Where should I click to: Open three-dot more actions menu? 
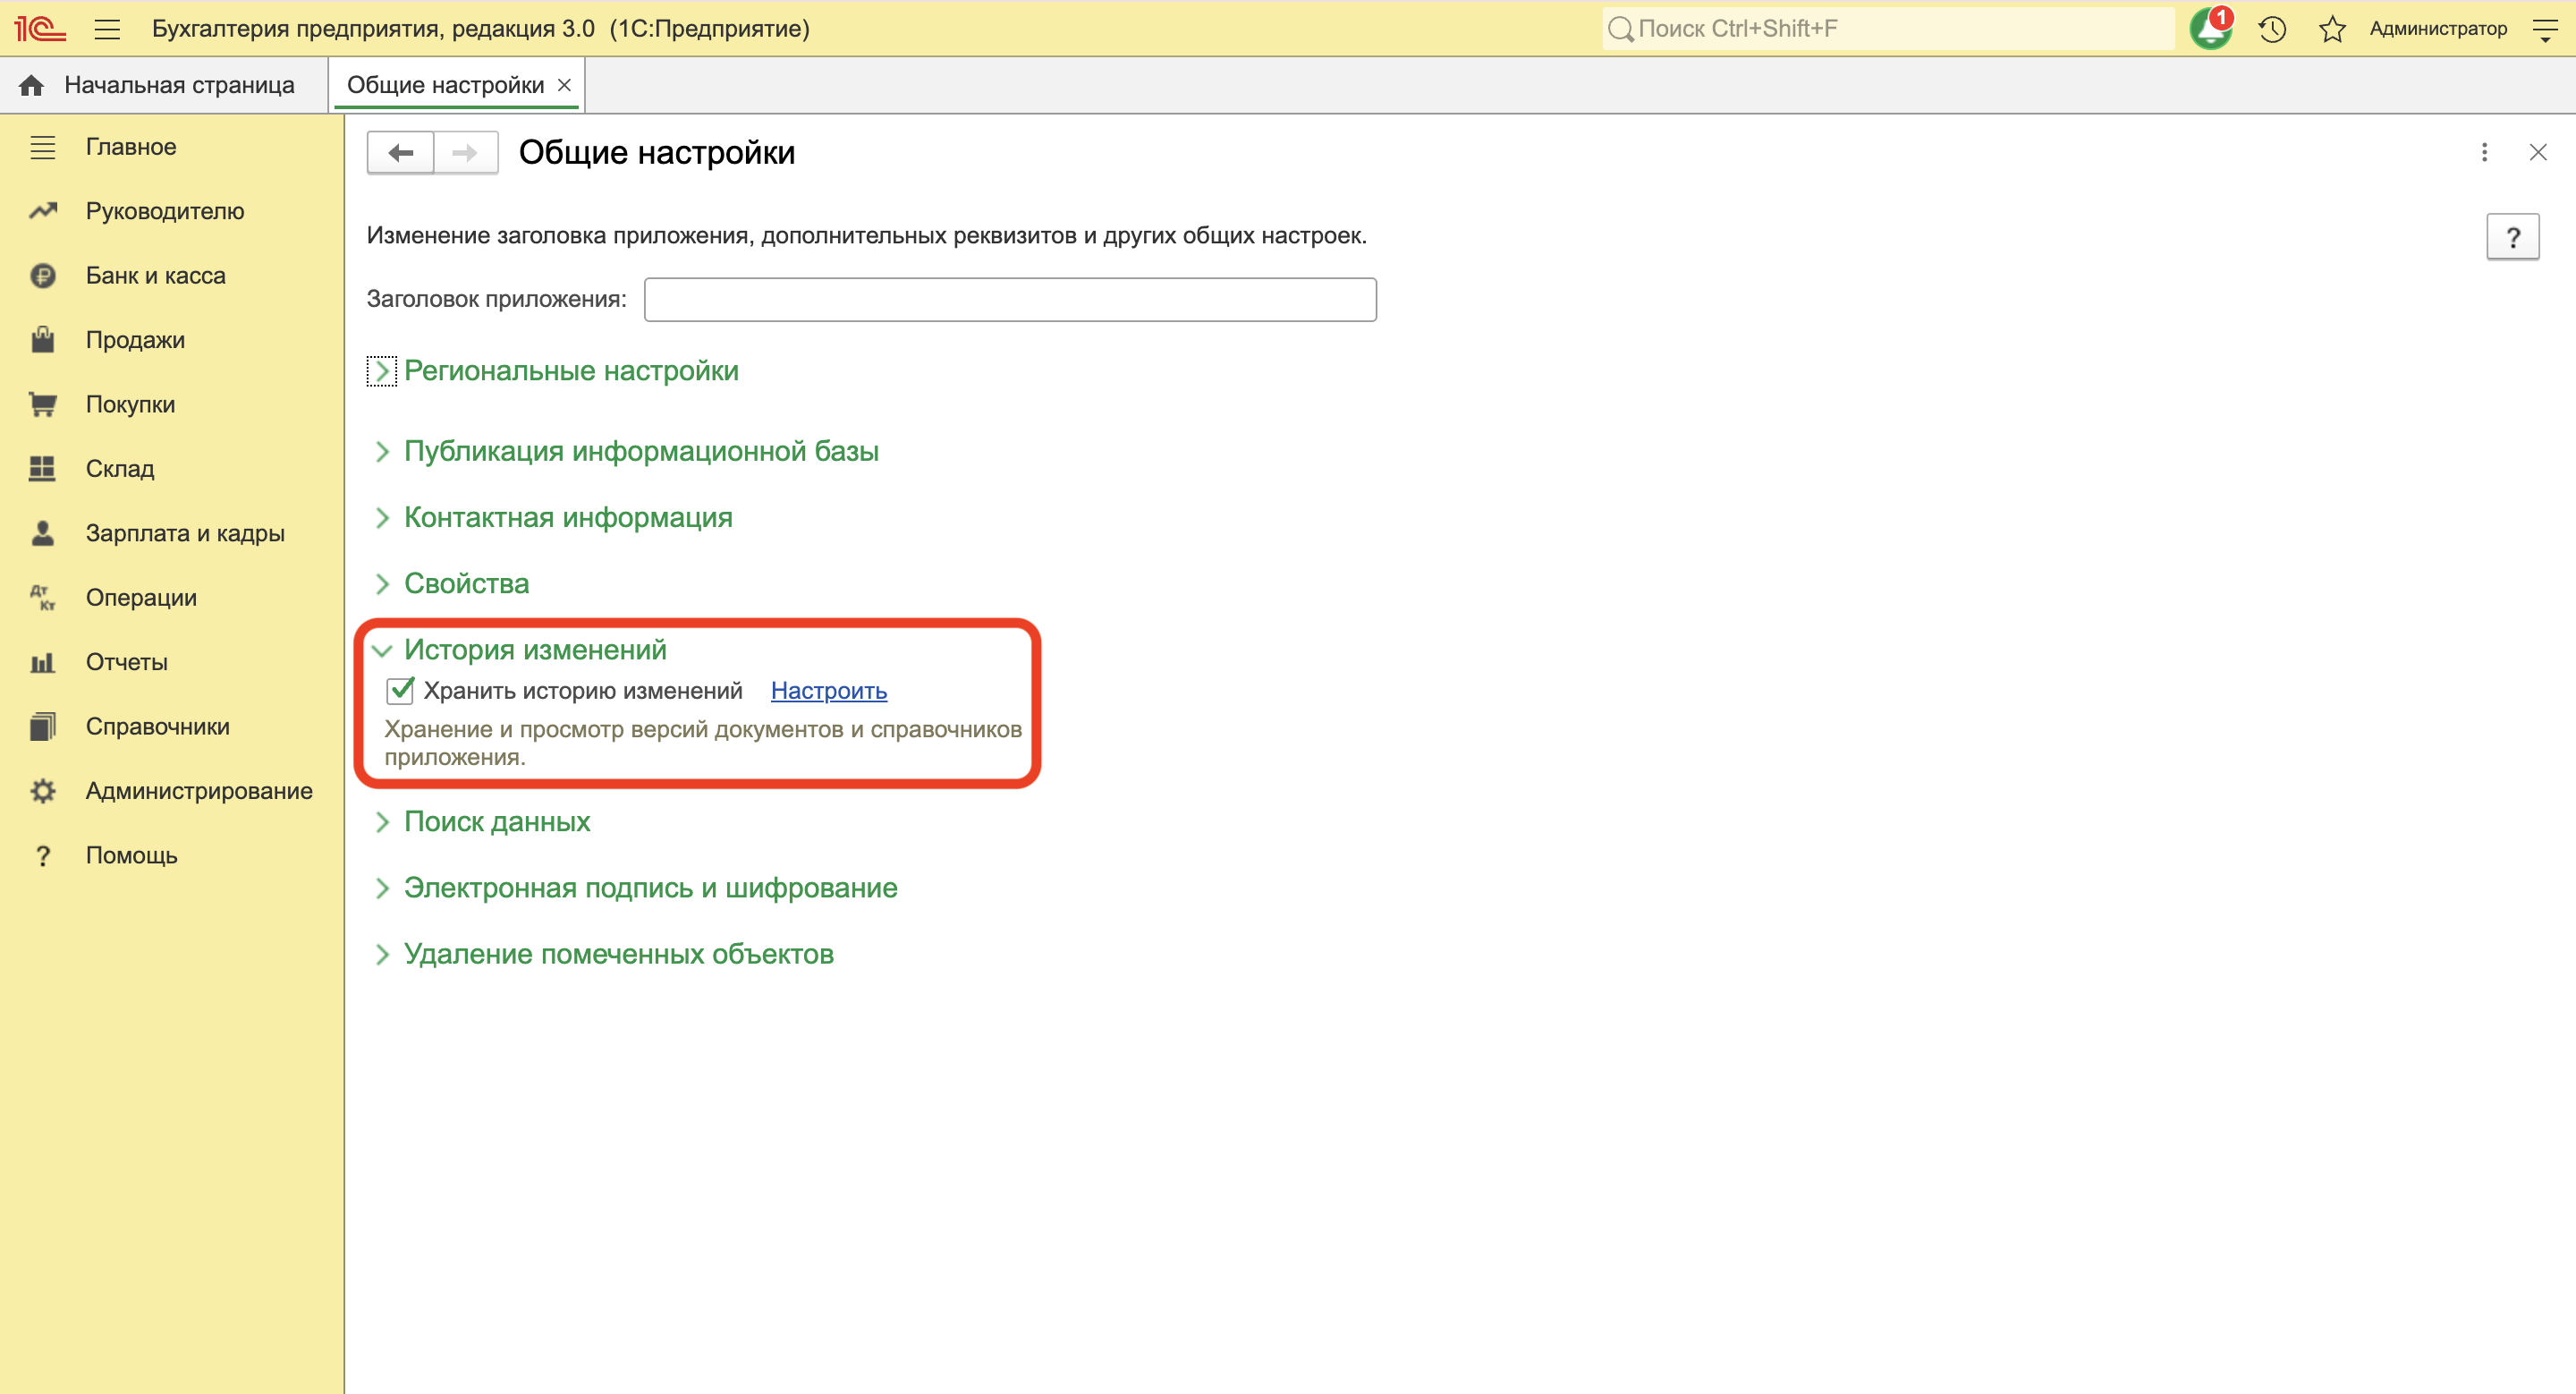[x=2484, y=153]
